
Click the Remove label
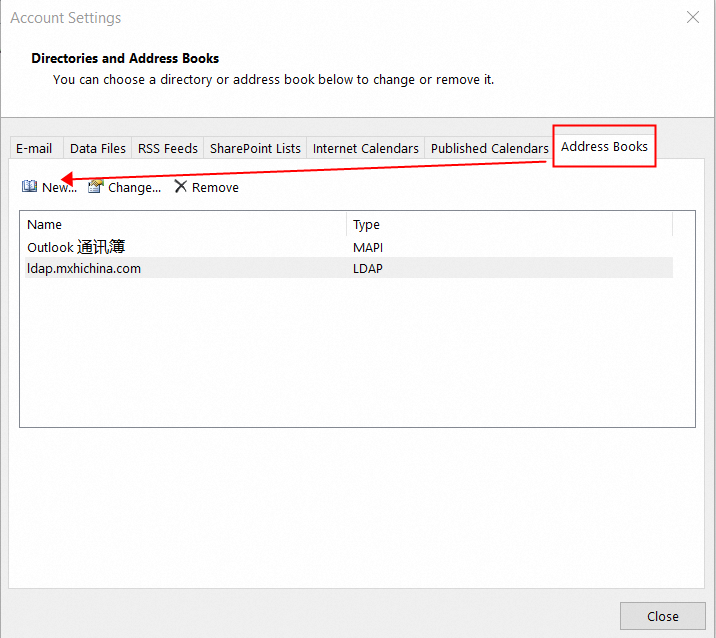coord(215,187)
